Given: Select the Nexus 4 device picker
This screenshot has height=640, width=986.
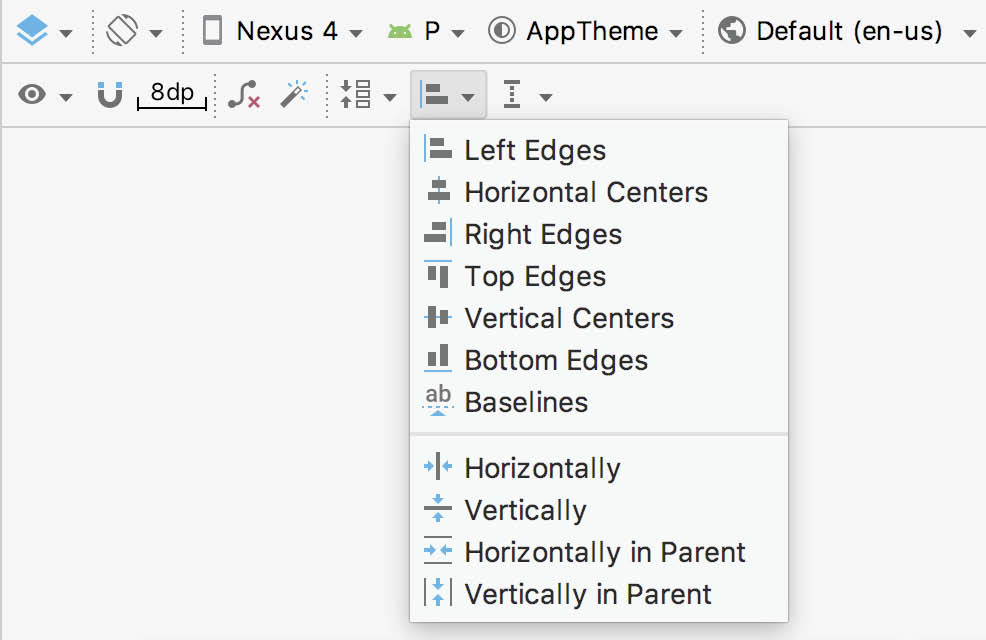Looking at the screenshot, I should tap(283, 31).
